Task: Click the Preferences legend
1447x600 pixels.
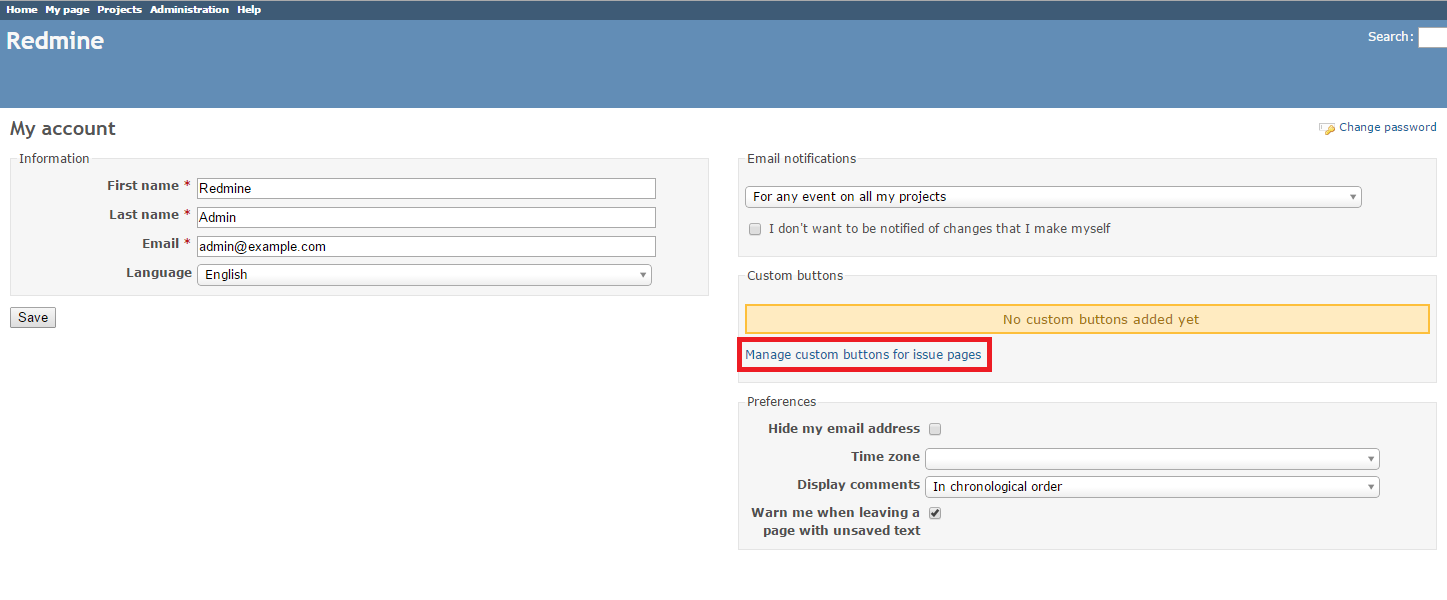Action: pos(781,401)
